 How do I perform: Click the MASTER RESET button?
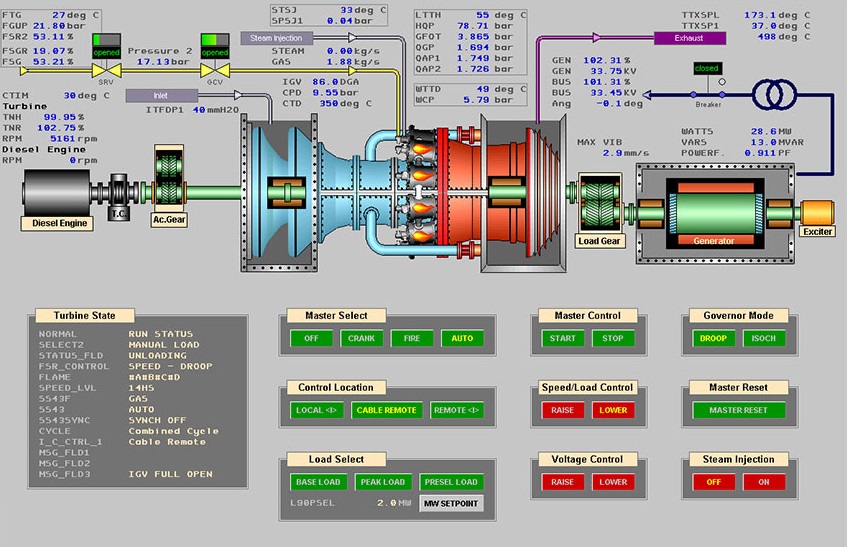pyautogui.click(x=738, y=410)
